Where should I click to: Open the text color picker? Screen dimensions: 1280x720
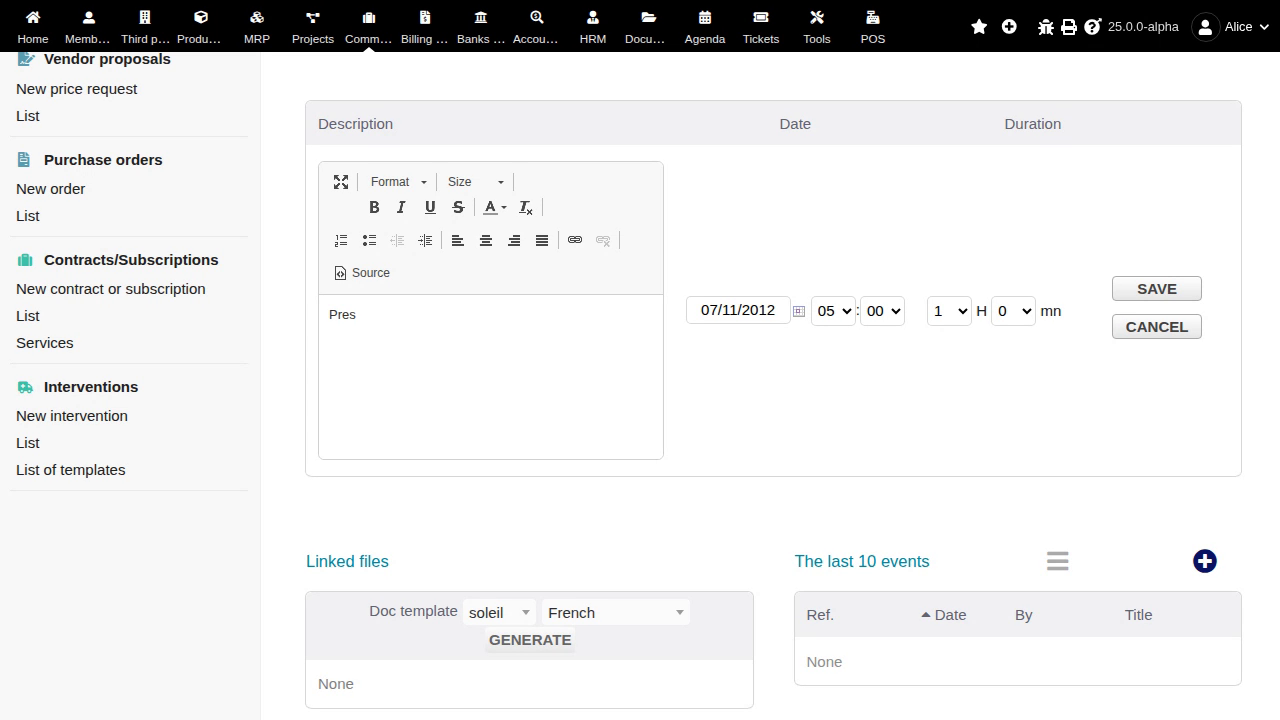click(495, 207)
